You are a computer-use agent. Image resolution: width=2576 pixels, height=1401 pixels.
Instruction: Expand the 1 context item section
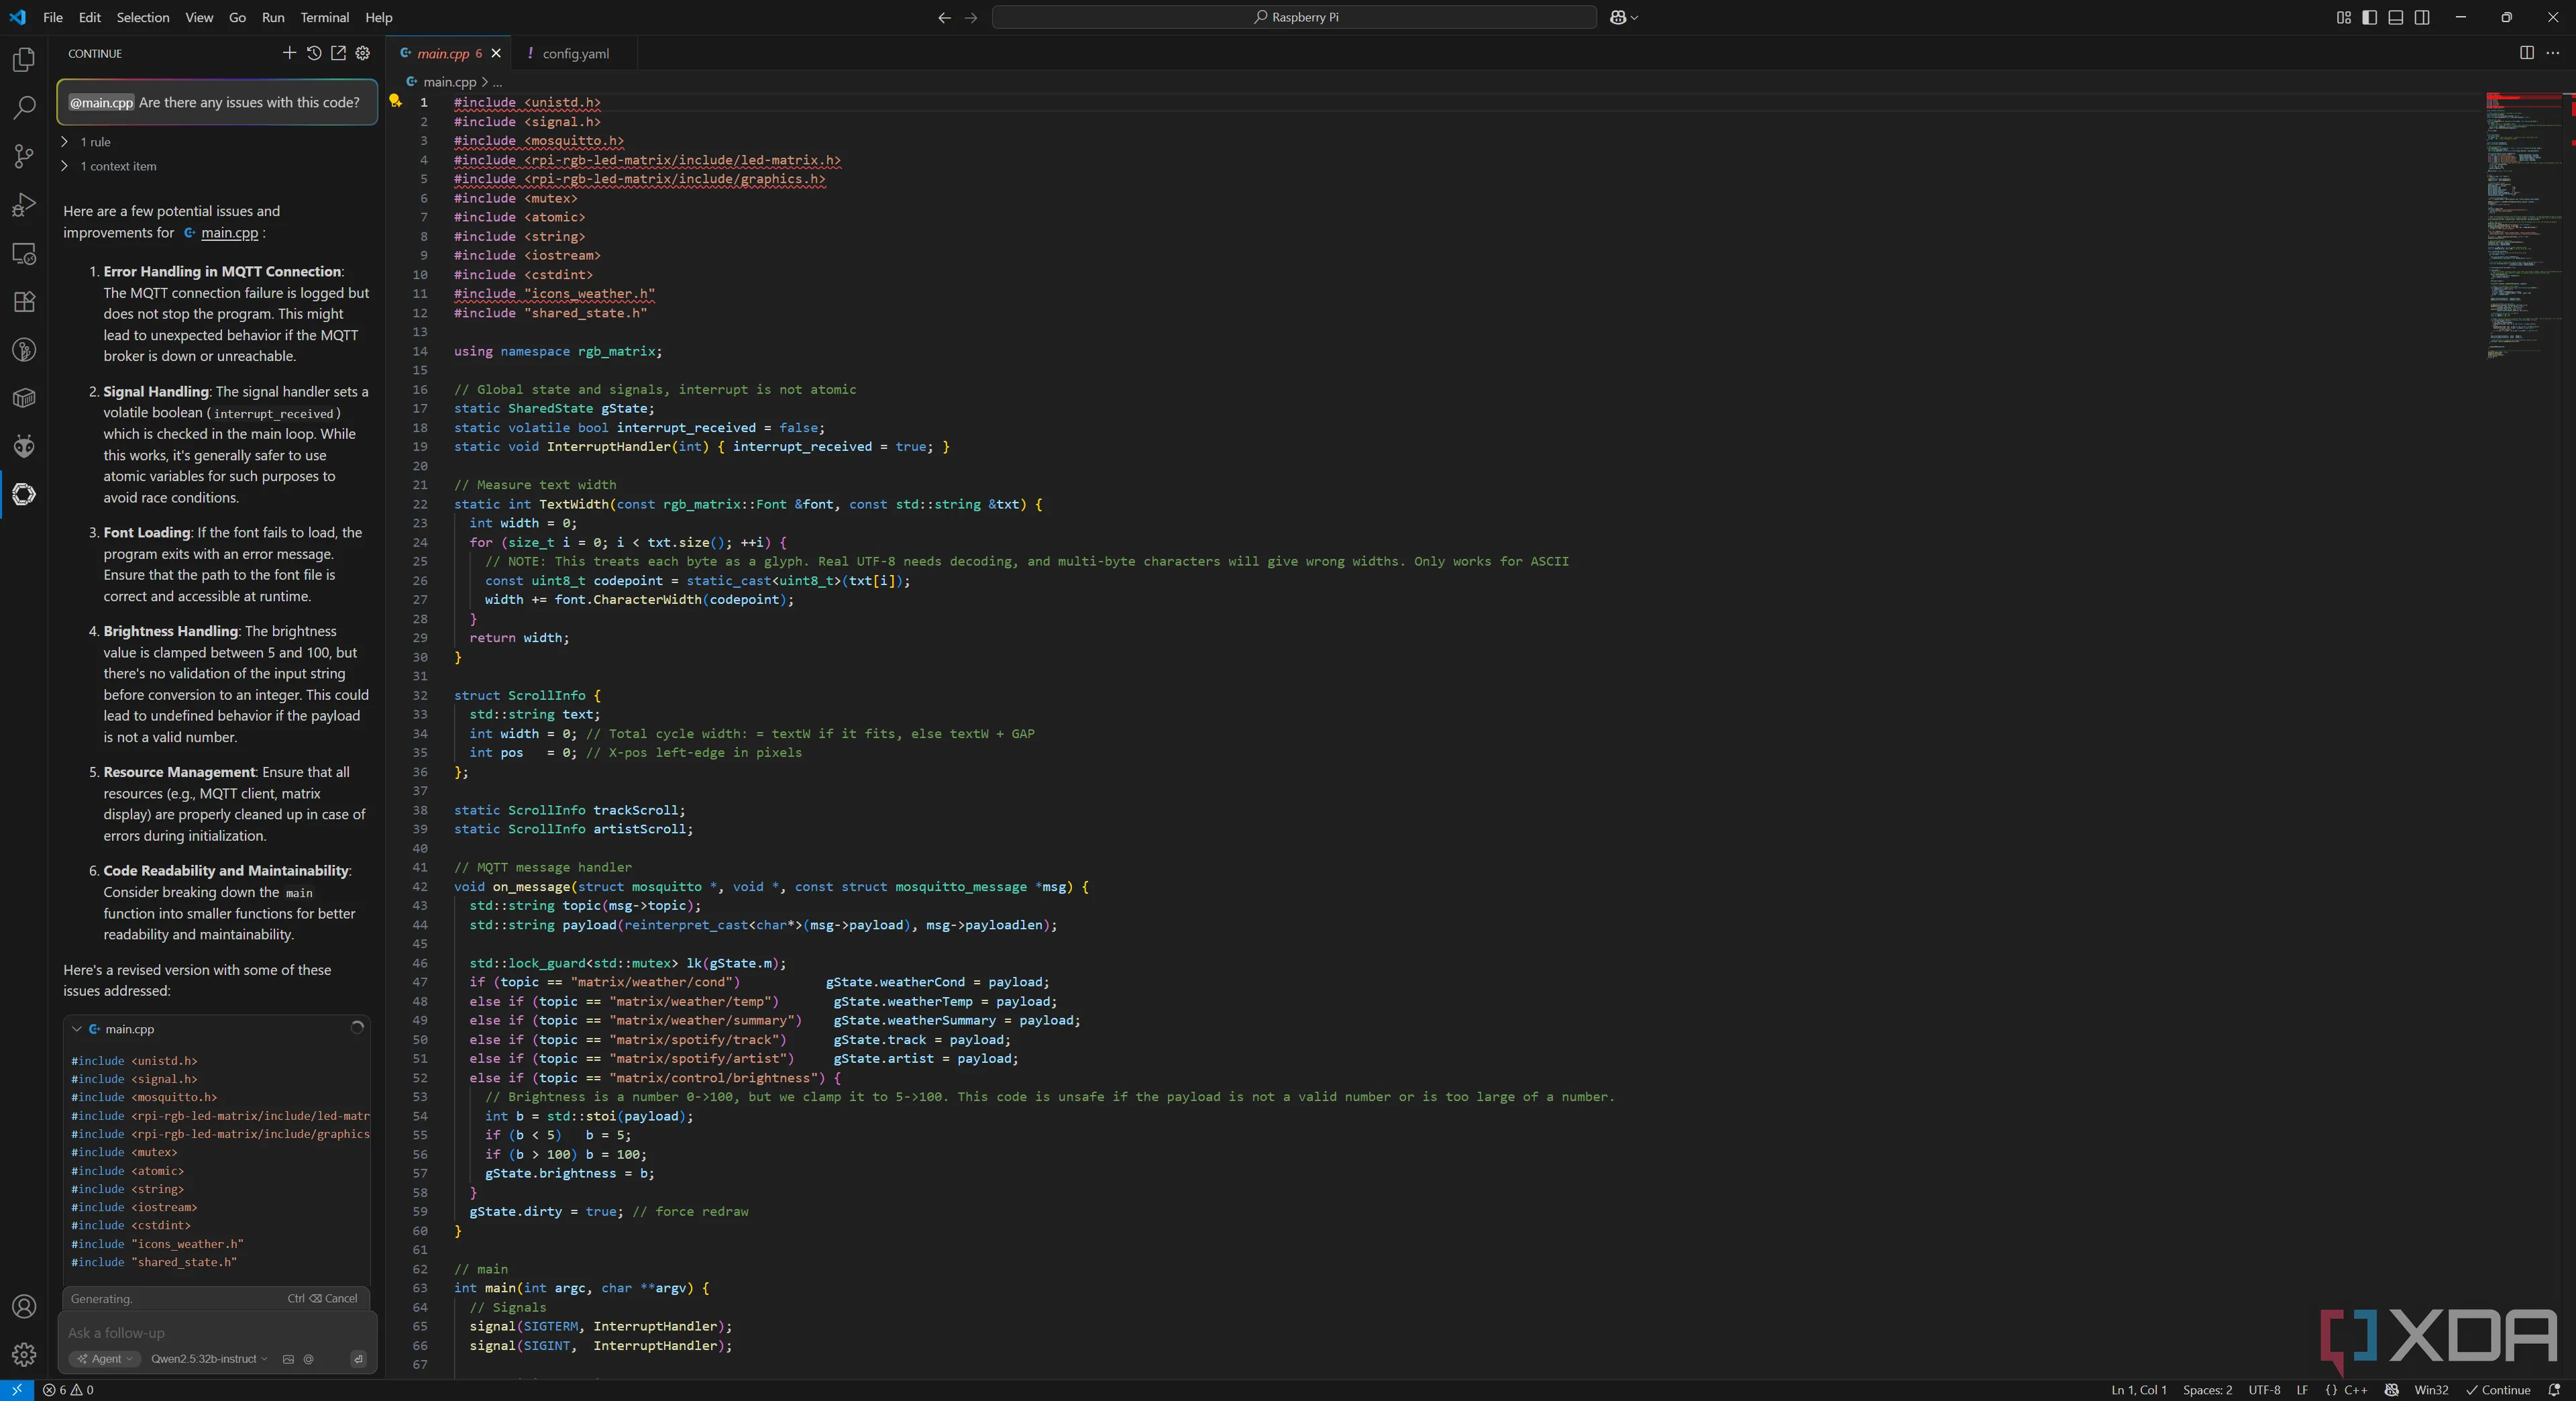tap(109, 166)
